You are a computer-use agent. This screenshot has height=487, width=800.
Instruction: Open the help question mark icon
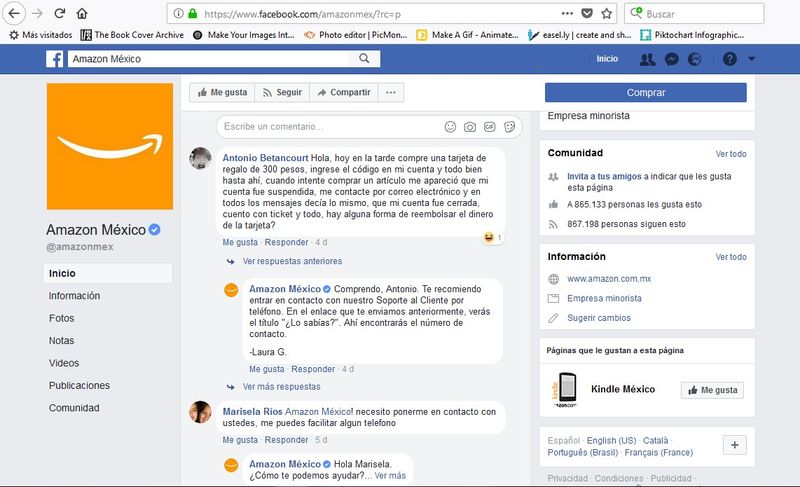(730, 59)
